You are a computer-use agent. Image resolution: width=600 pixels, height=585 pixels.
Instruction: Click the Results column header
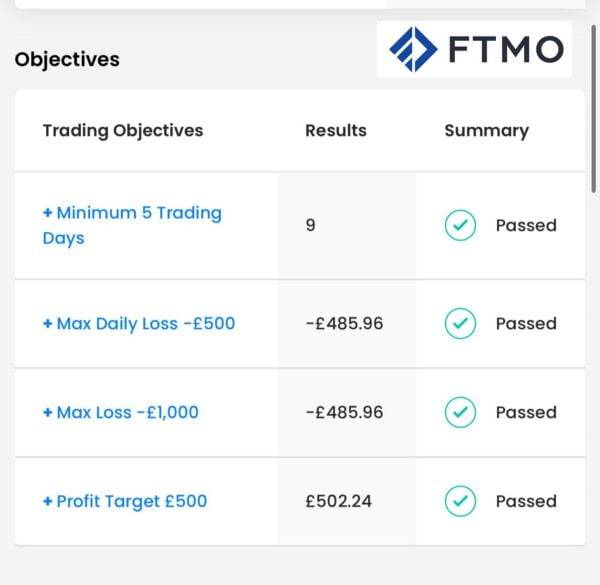click(336, 130)
